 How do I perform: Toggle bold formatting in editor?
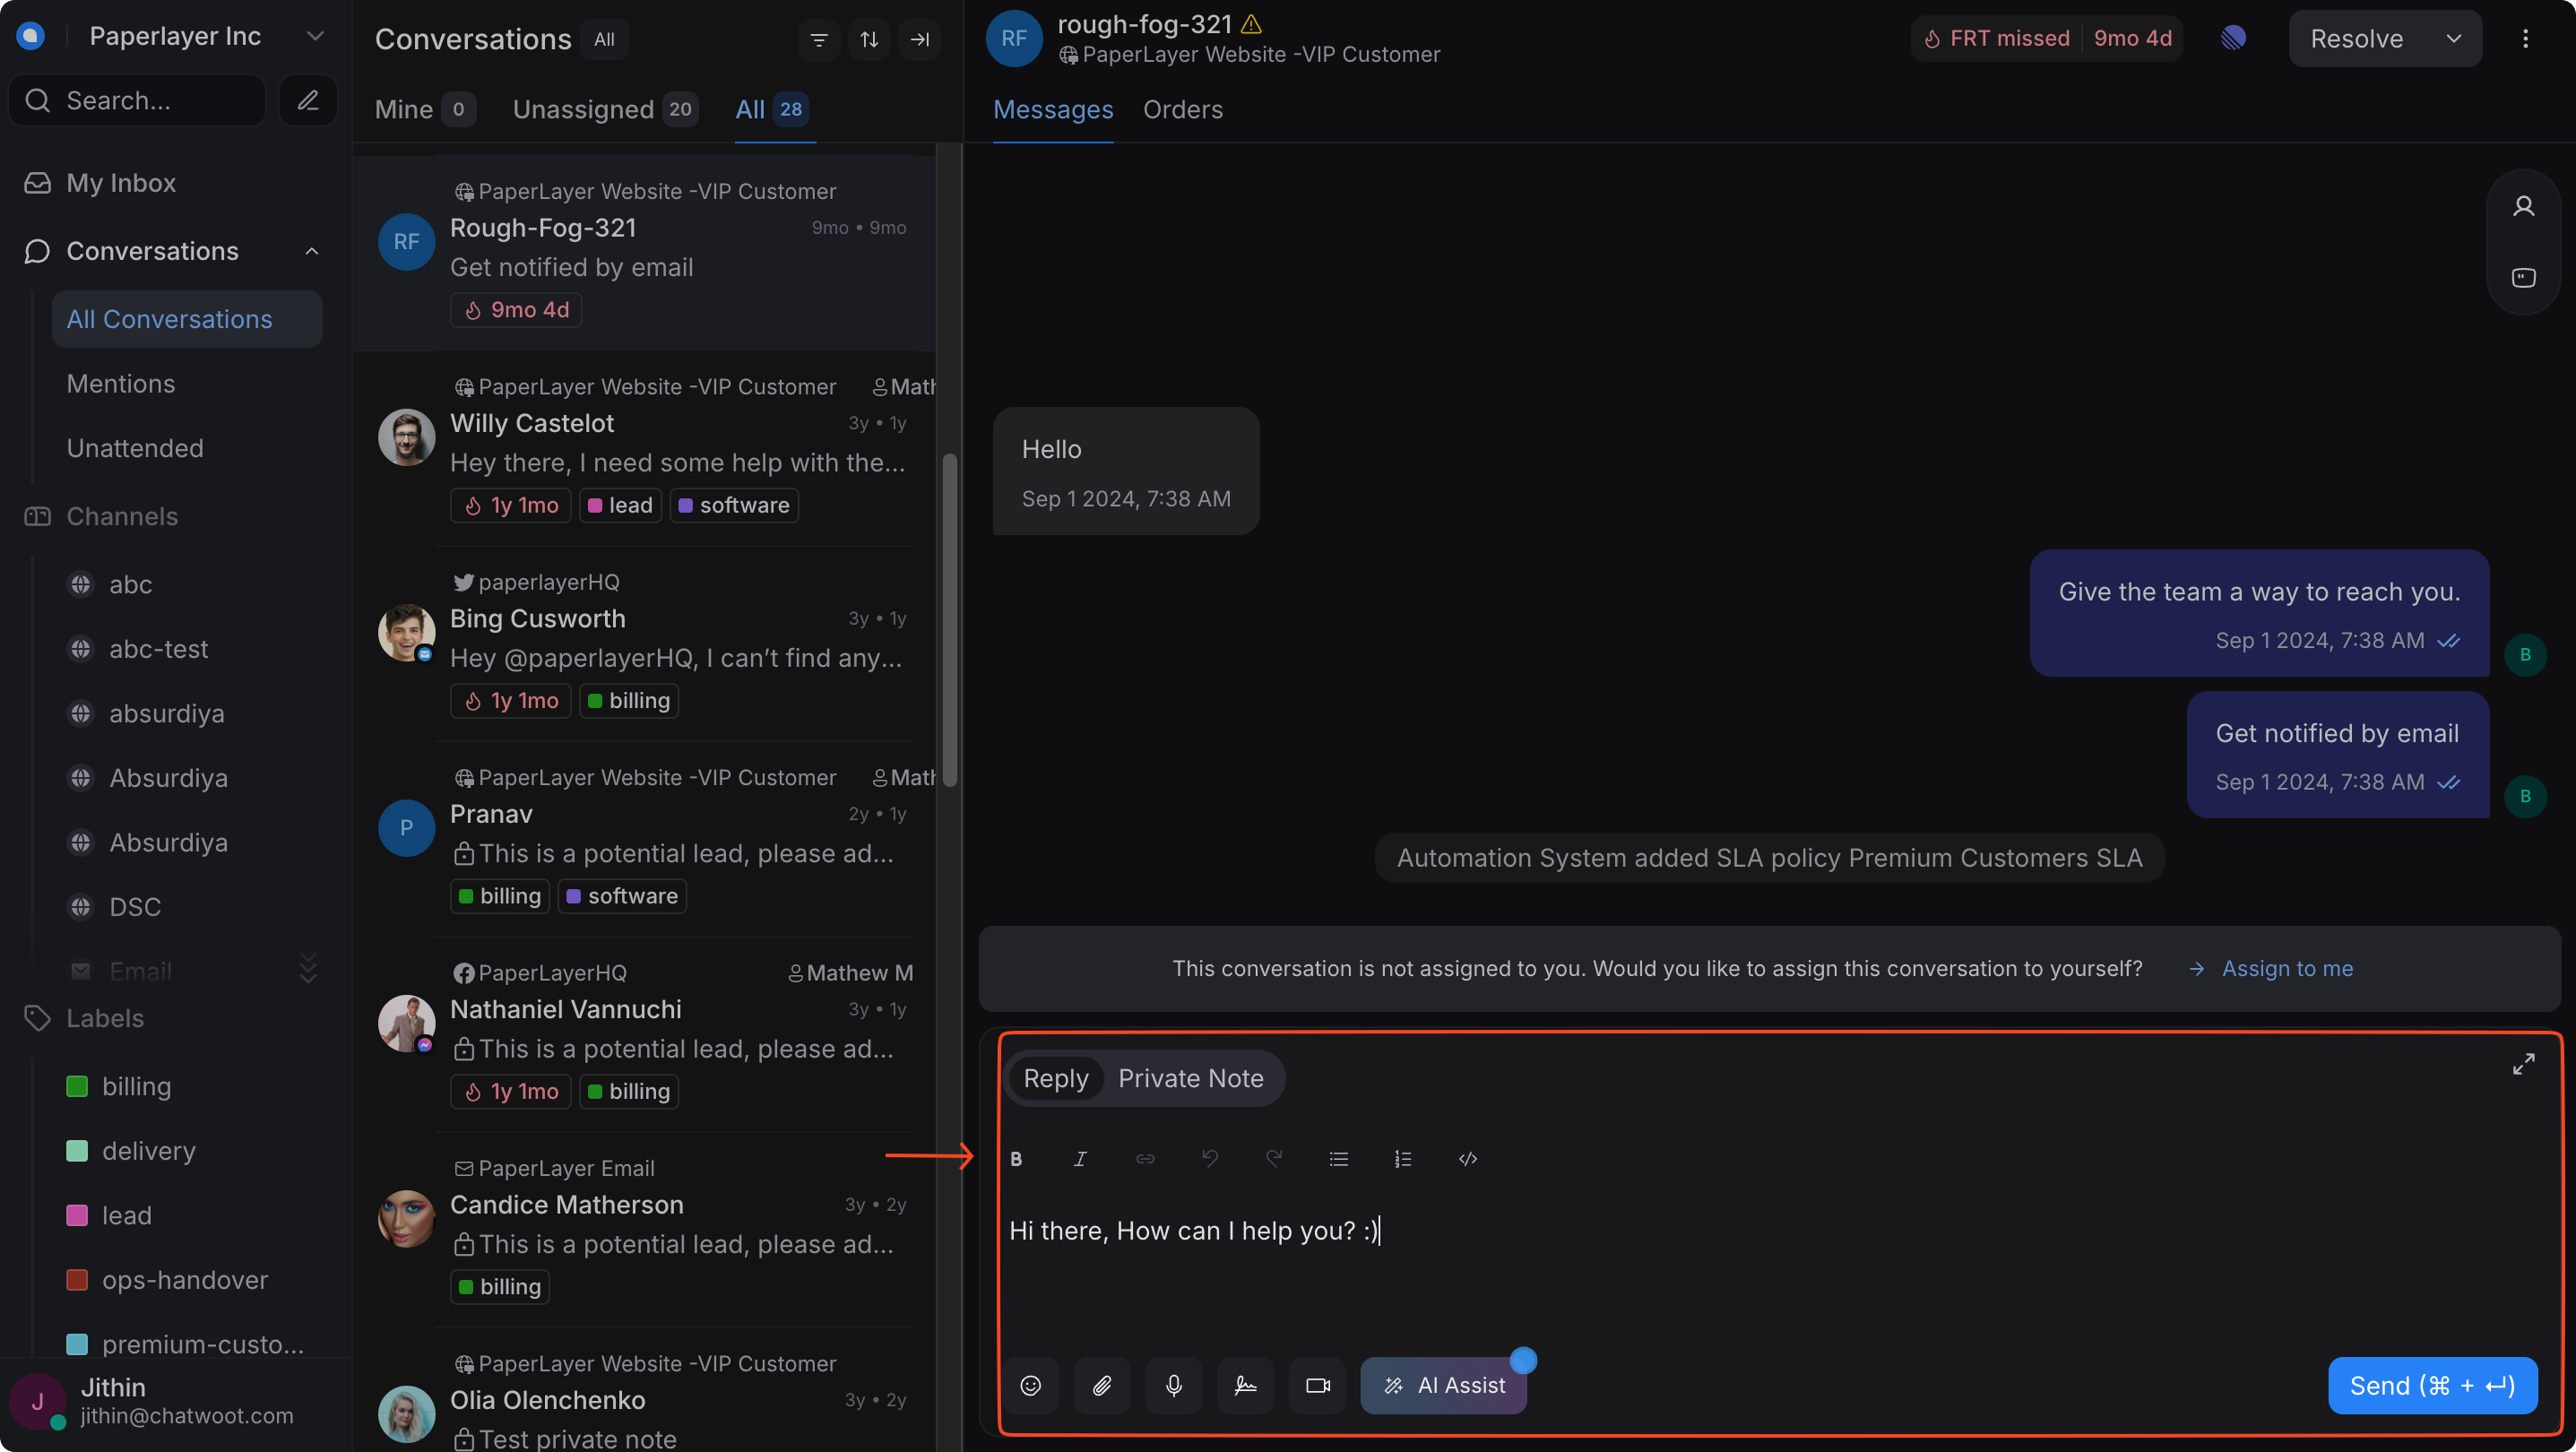(x=1016, y=1159)
